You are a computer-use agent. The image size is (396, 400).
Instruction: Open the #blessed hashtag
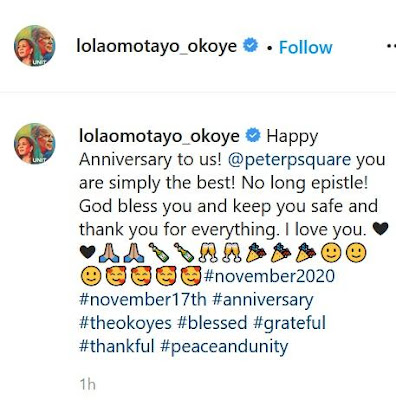pyautogui.click(x=212, y=323)
